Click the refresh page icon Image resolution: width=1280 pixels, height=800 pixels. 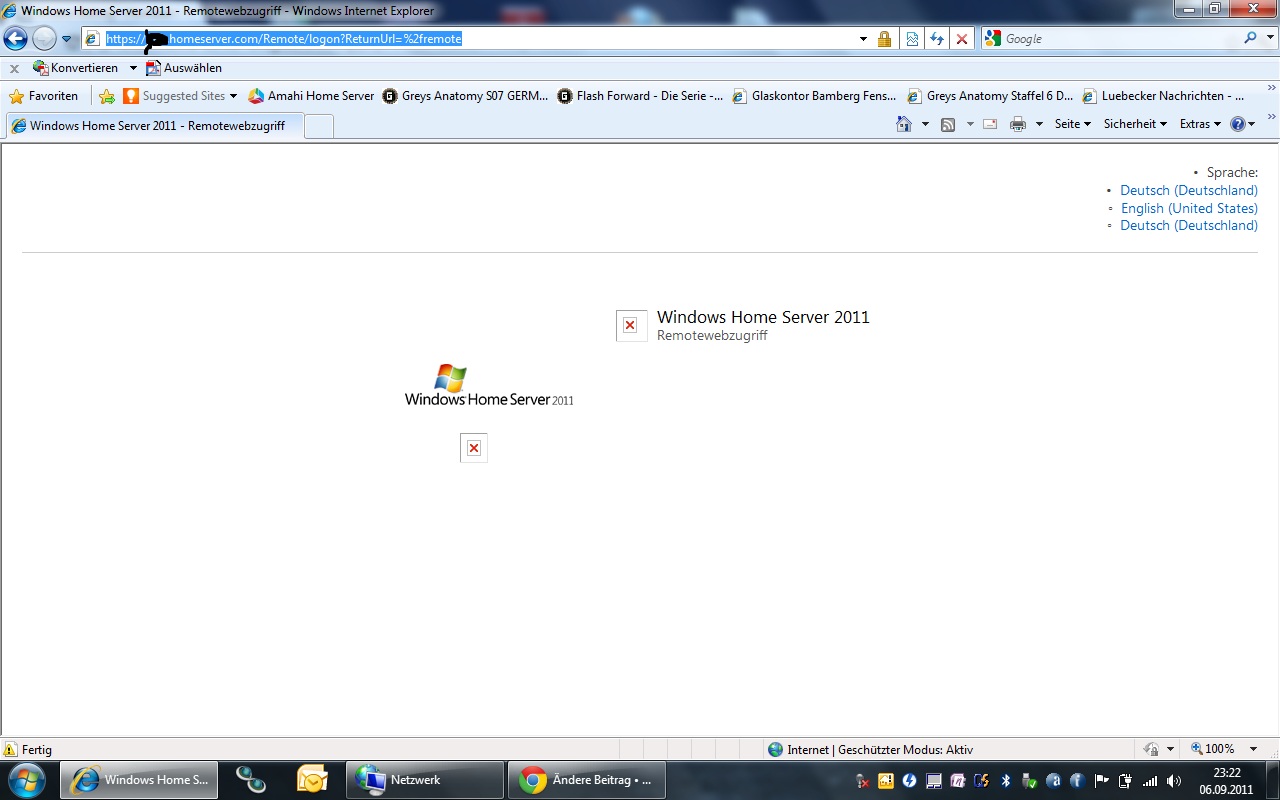click(937, 39)
